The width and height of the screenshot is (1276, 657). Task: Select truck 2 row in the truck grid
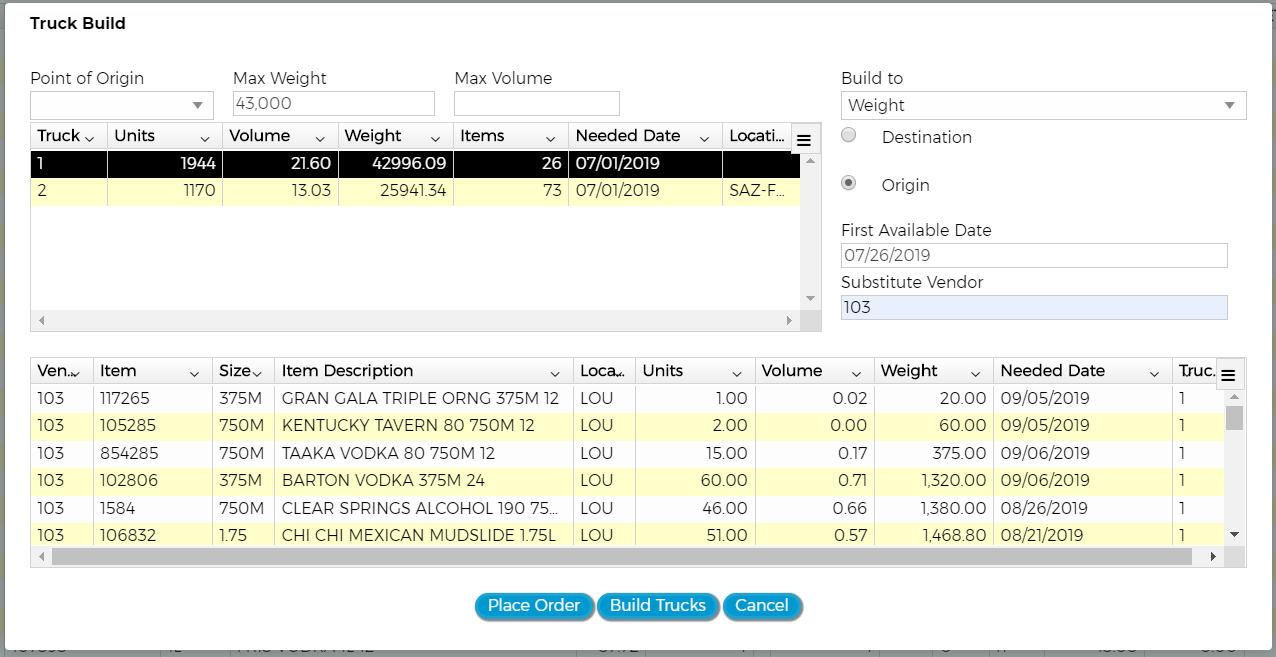[x=400, y=191]
